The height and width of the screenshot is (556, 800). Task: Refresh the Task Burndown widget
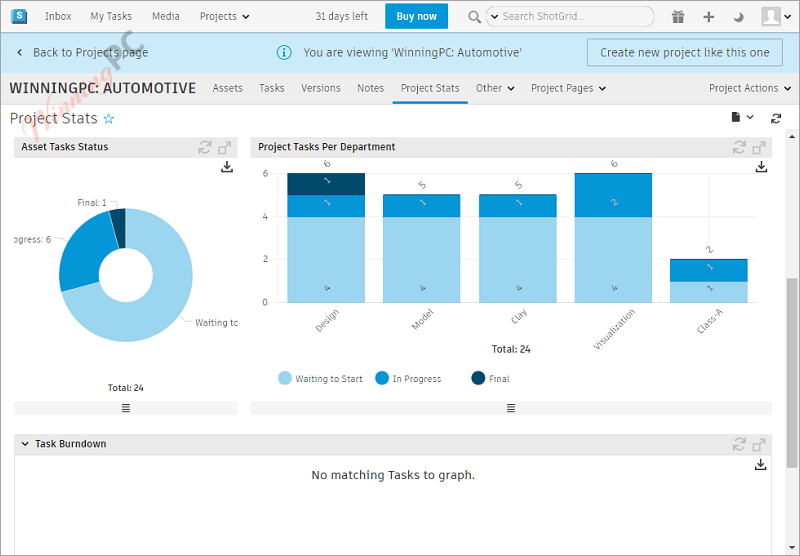[739, 444]
